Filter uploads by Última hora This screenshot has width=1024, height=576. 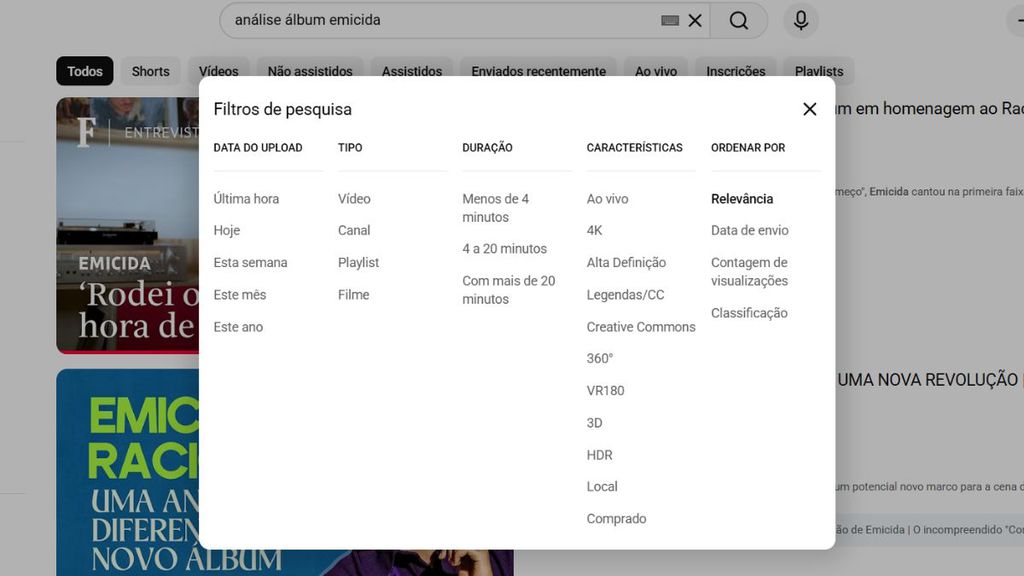246,198
